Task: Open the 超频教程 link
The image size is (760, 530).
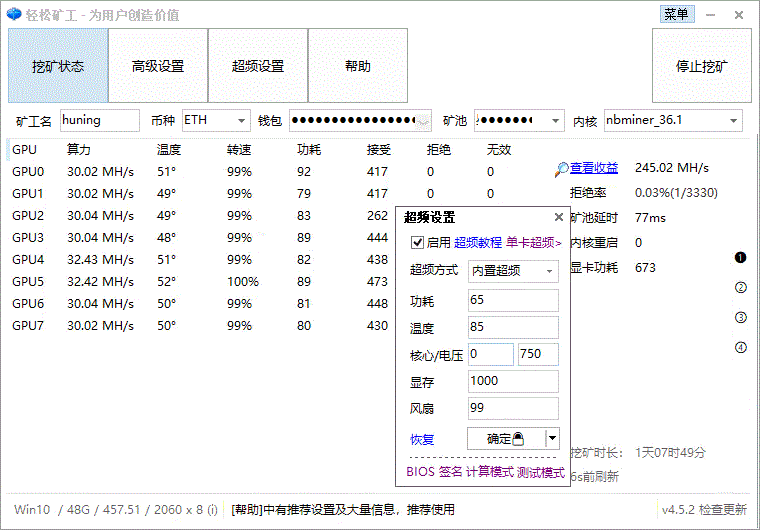Action: click(x=477, y=242)
